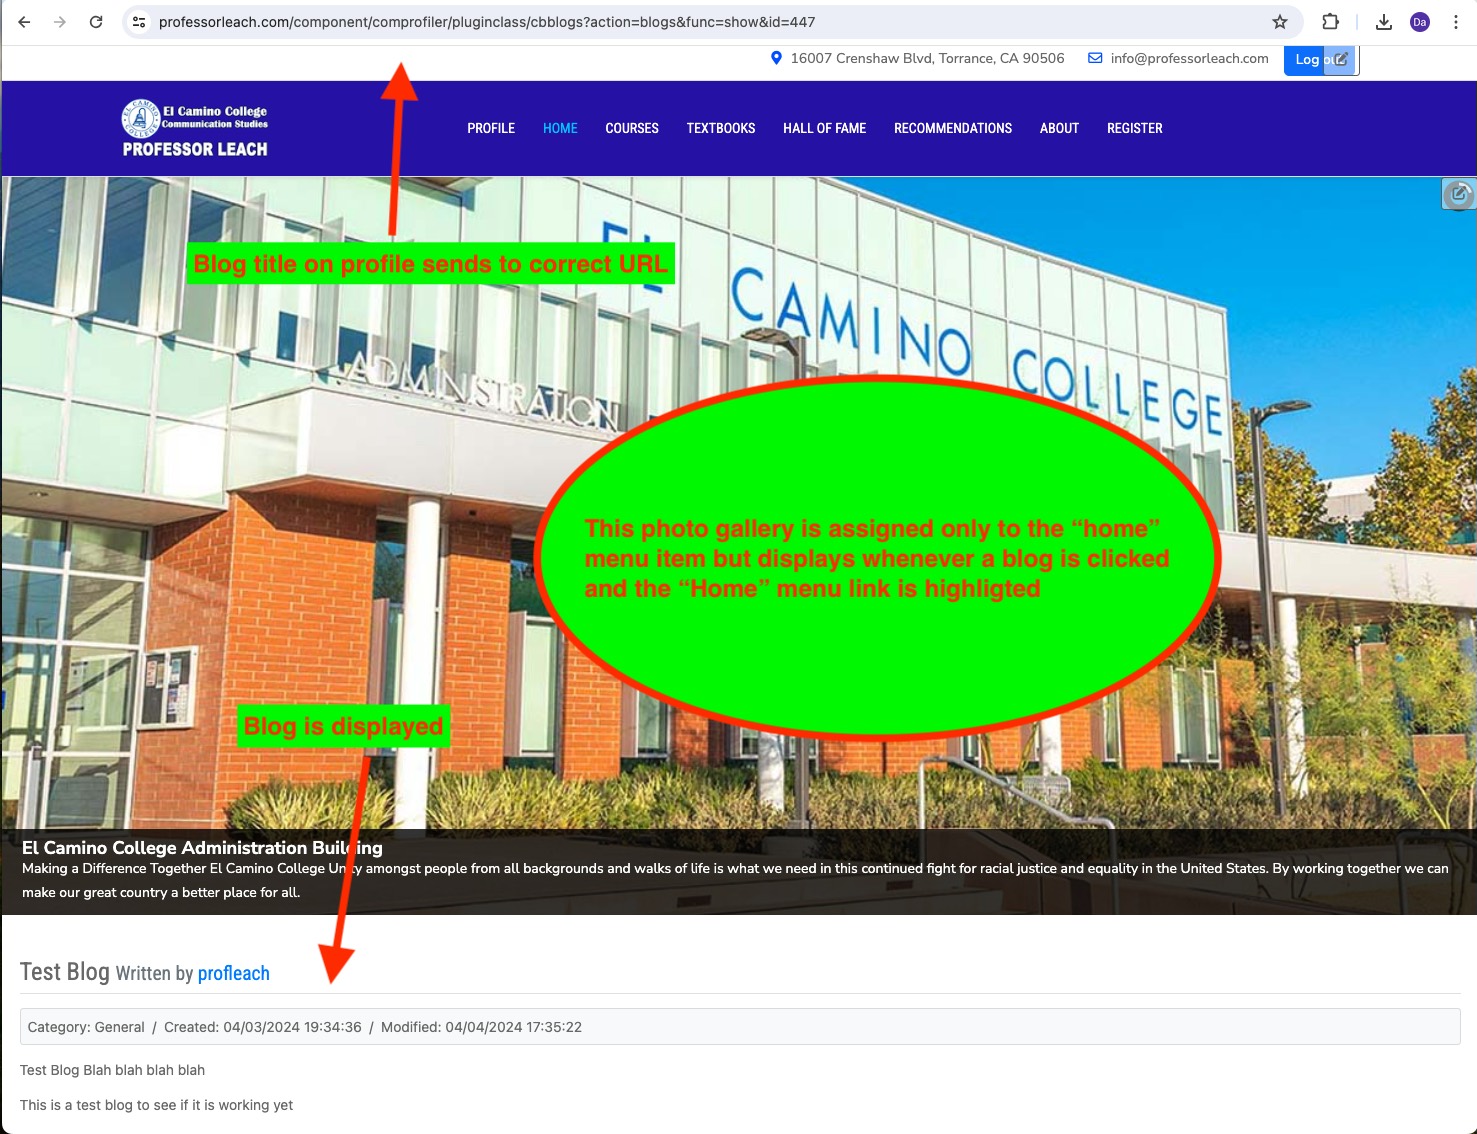This screenshot has height=1134, width=1477.
Task: Go back using the browser back arrow
Action: pyautogui.click(x=24, y=22)
